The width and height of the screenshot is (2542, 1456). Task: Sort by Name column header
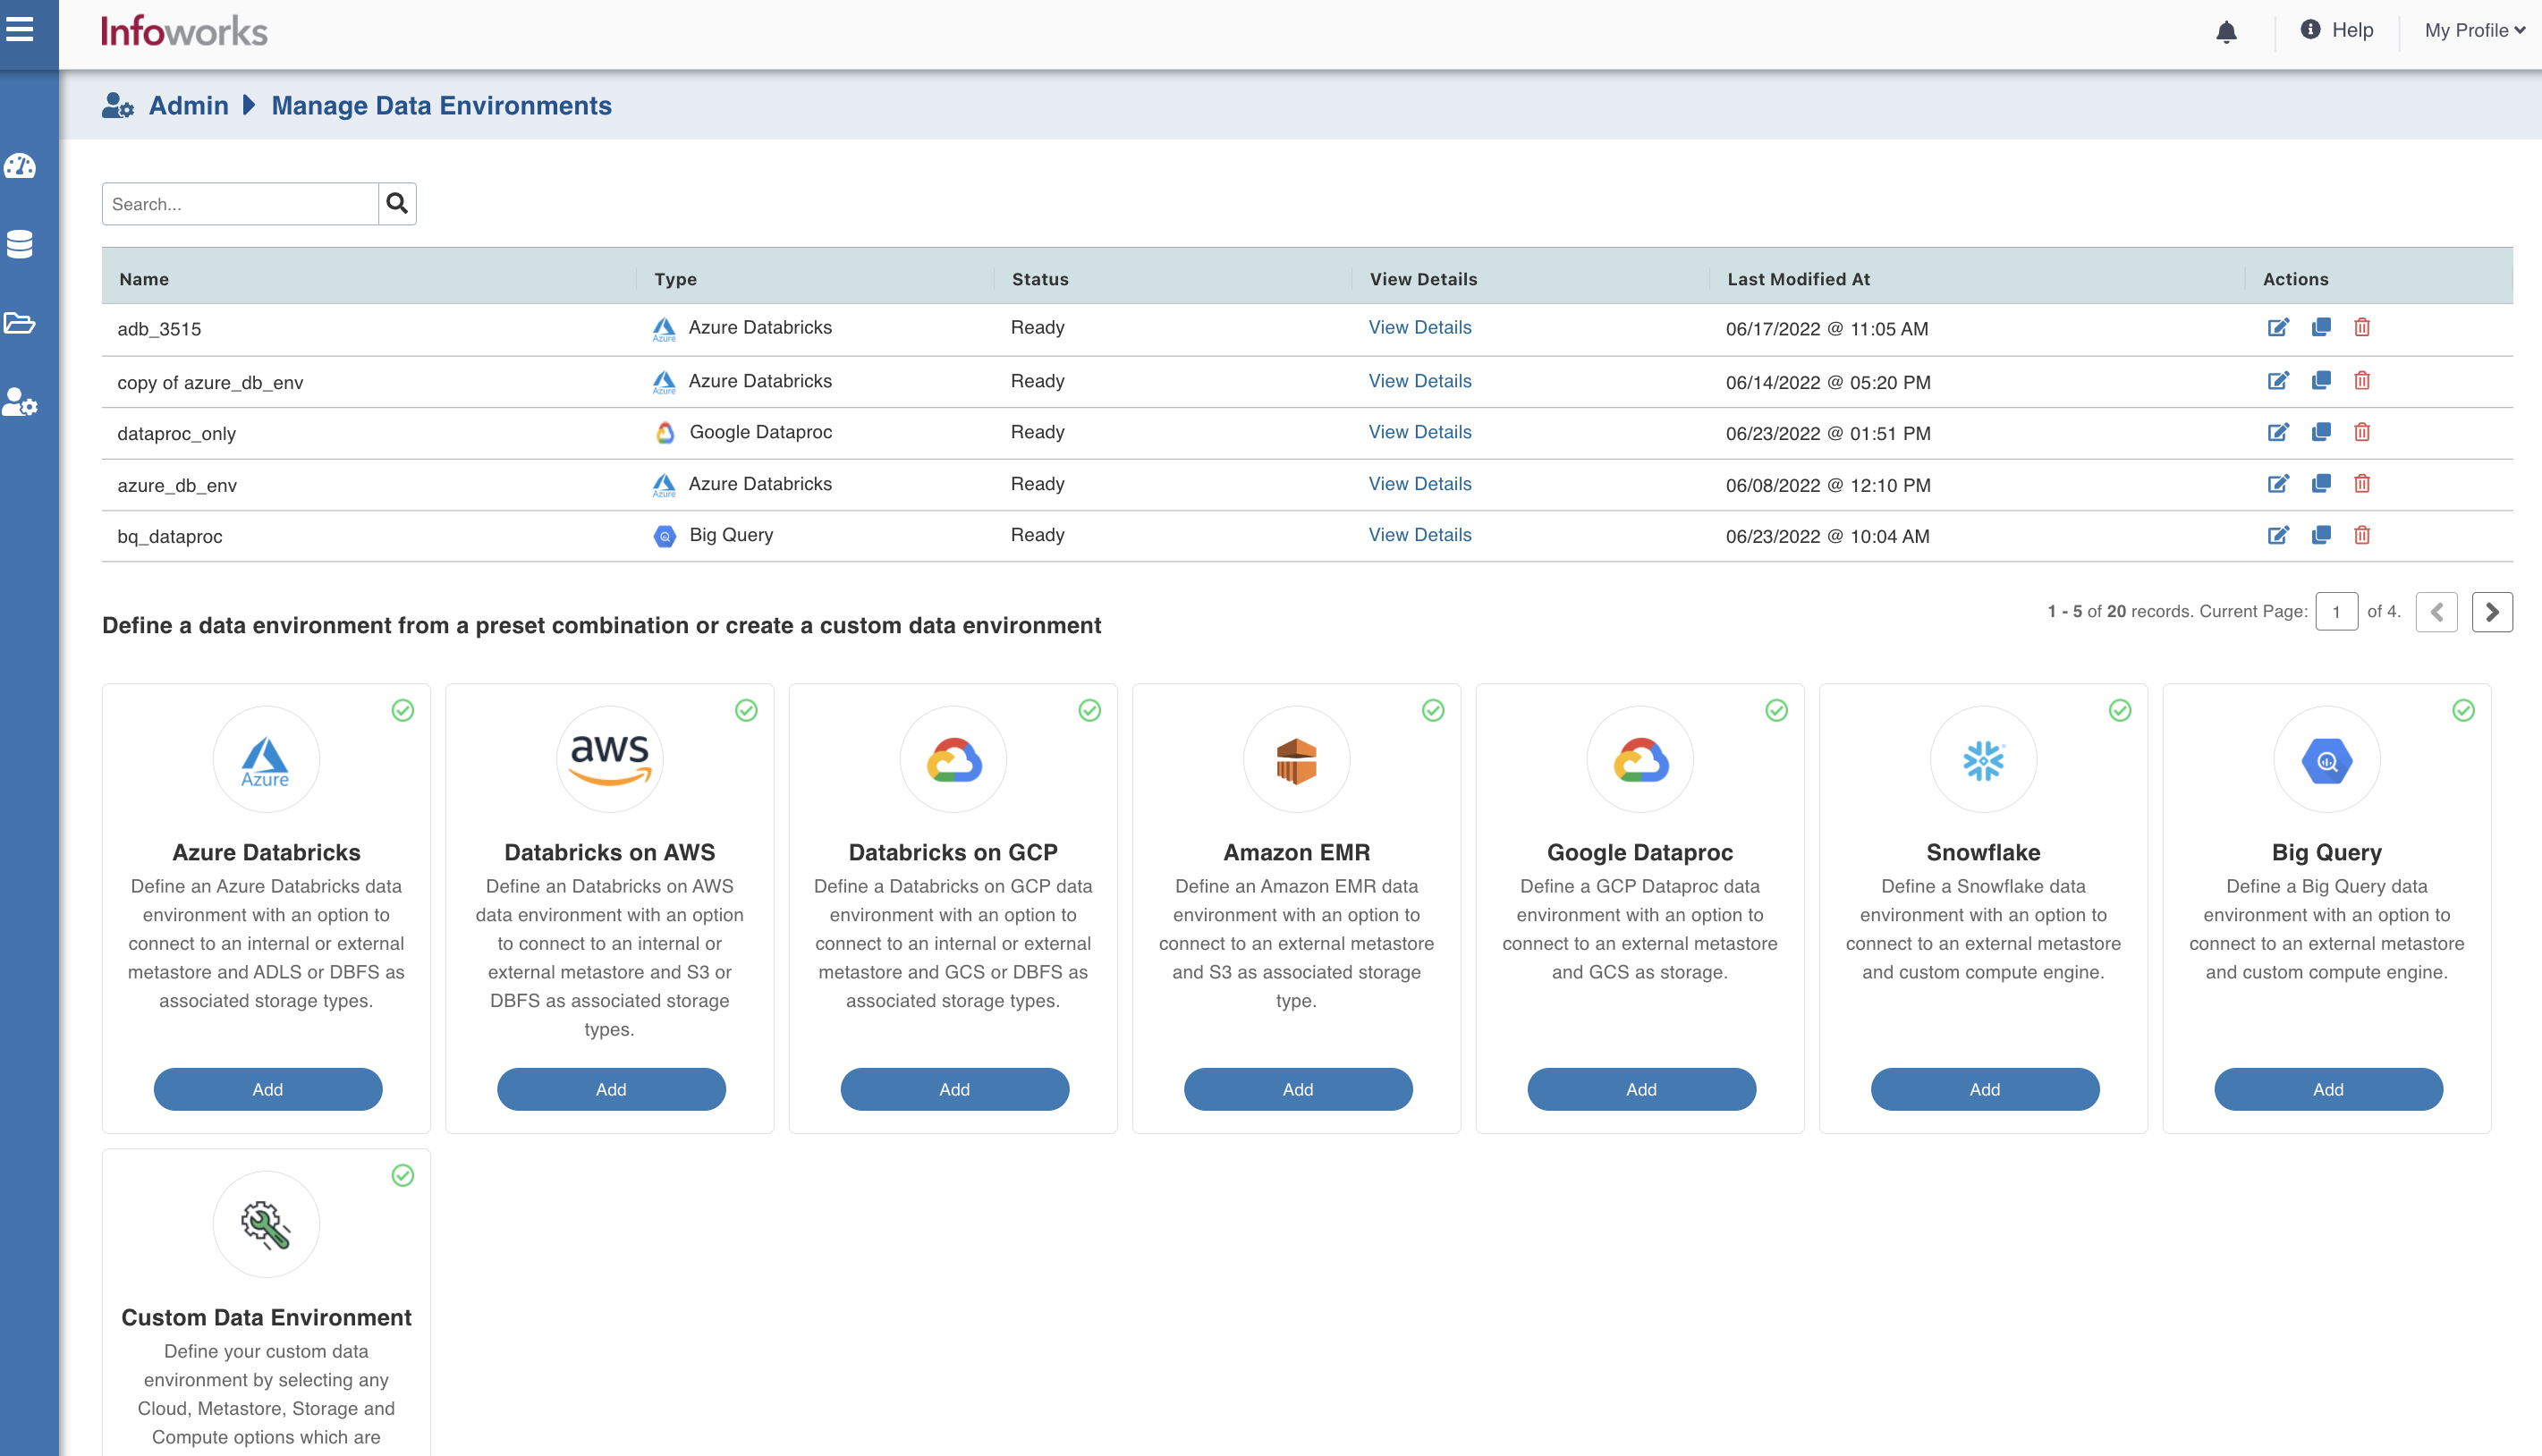point(144,279)
